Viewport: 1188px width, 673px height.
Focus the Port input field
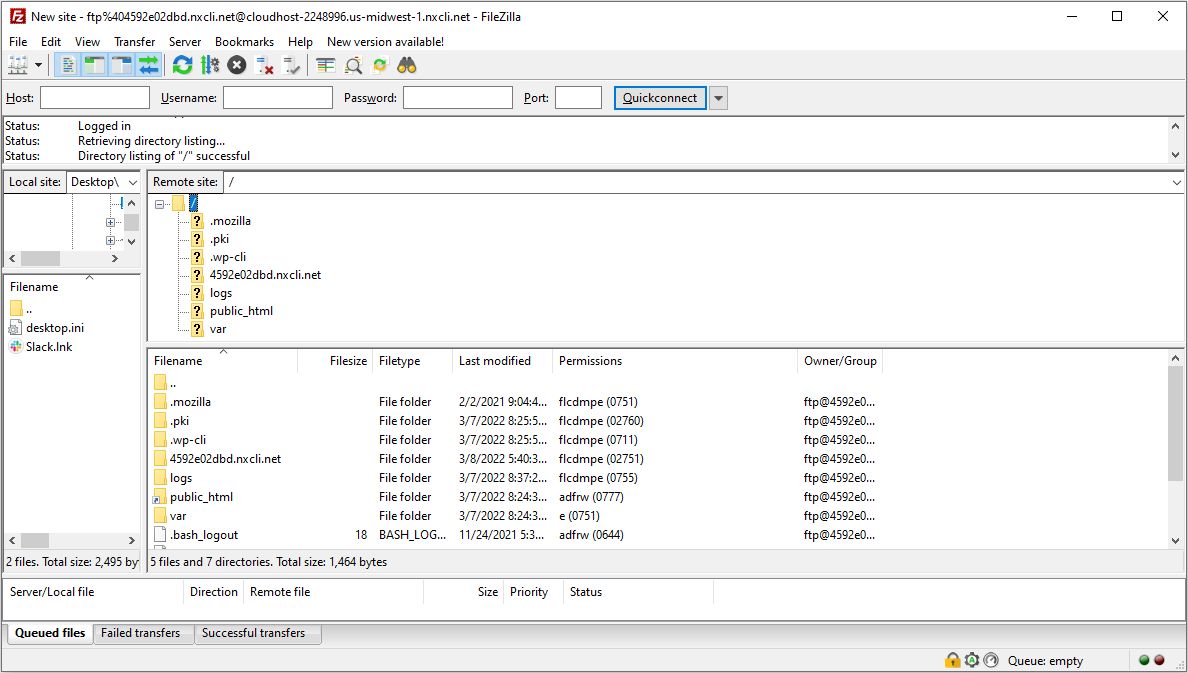coord(578,98)
